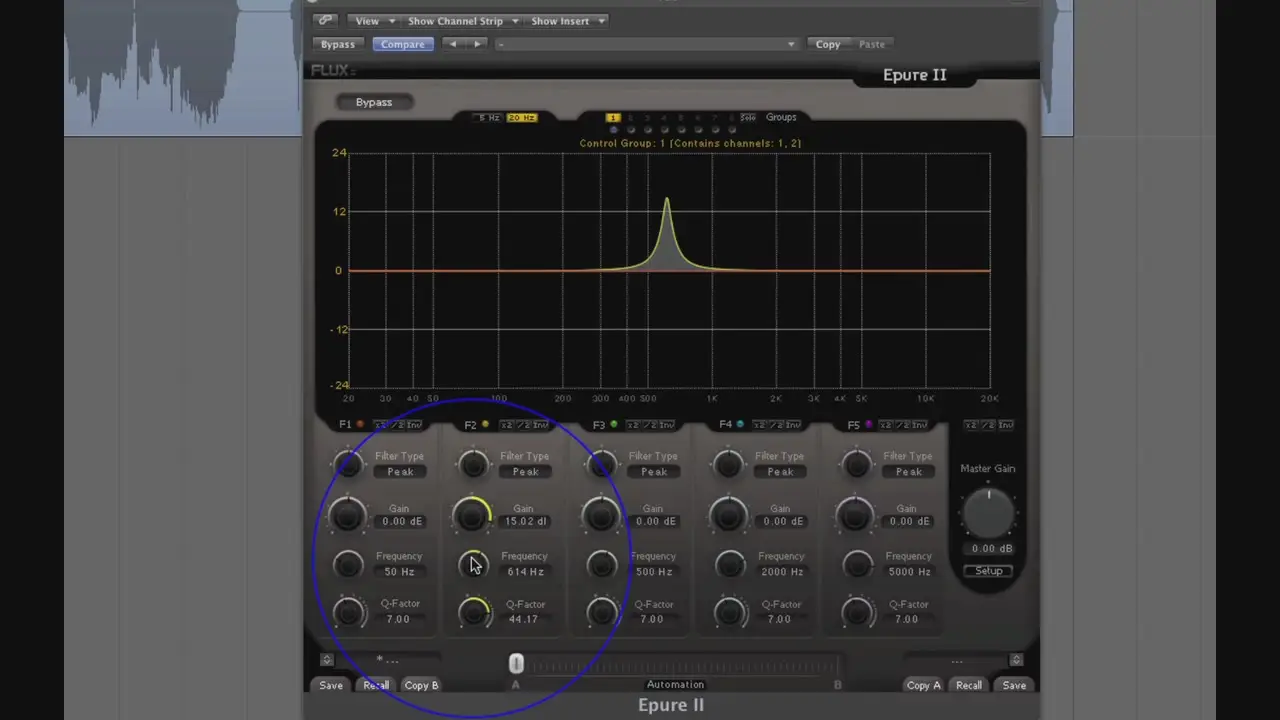Click F3 Gain knob

click(600, 515)
